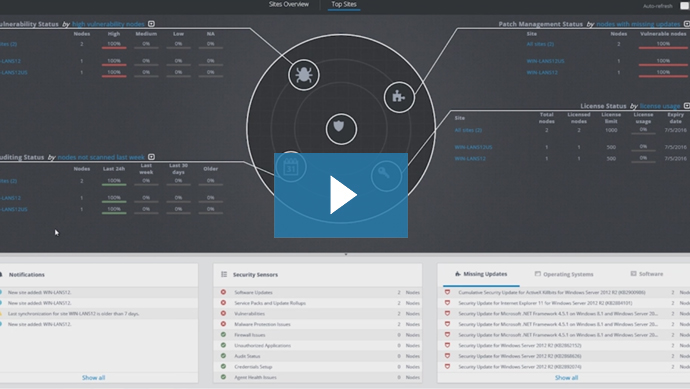Screen dimensions: 690x389
Task: Click the puzzle piece patch management icon
Action: click(x=399, y=97)
